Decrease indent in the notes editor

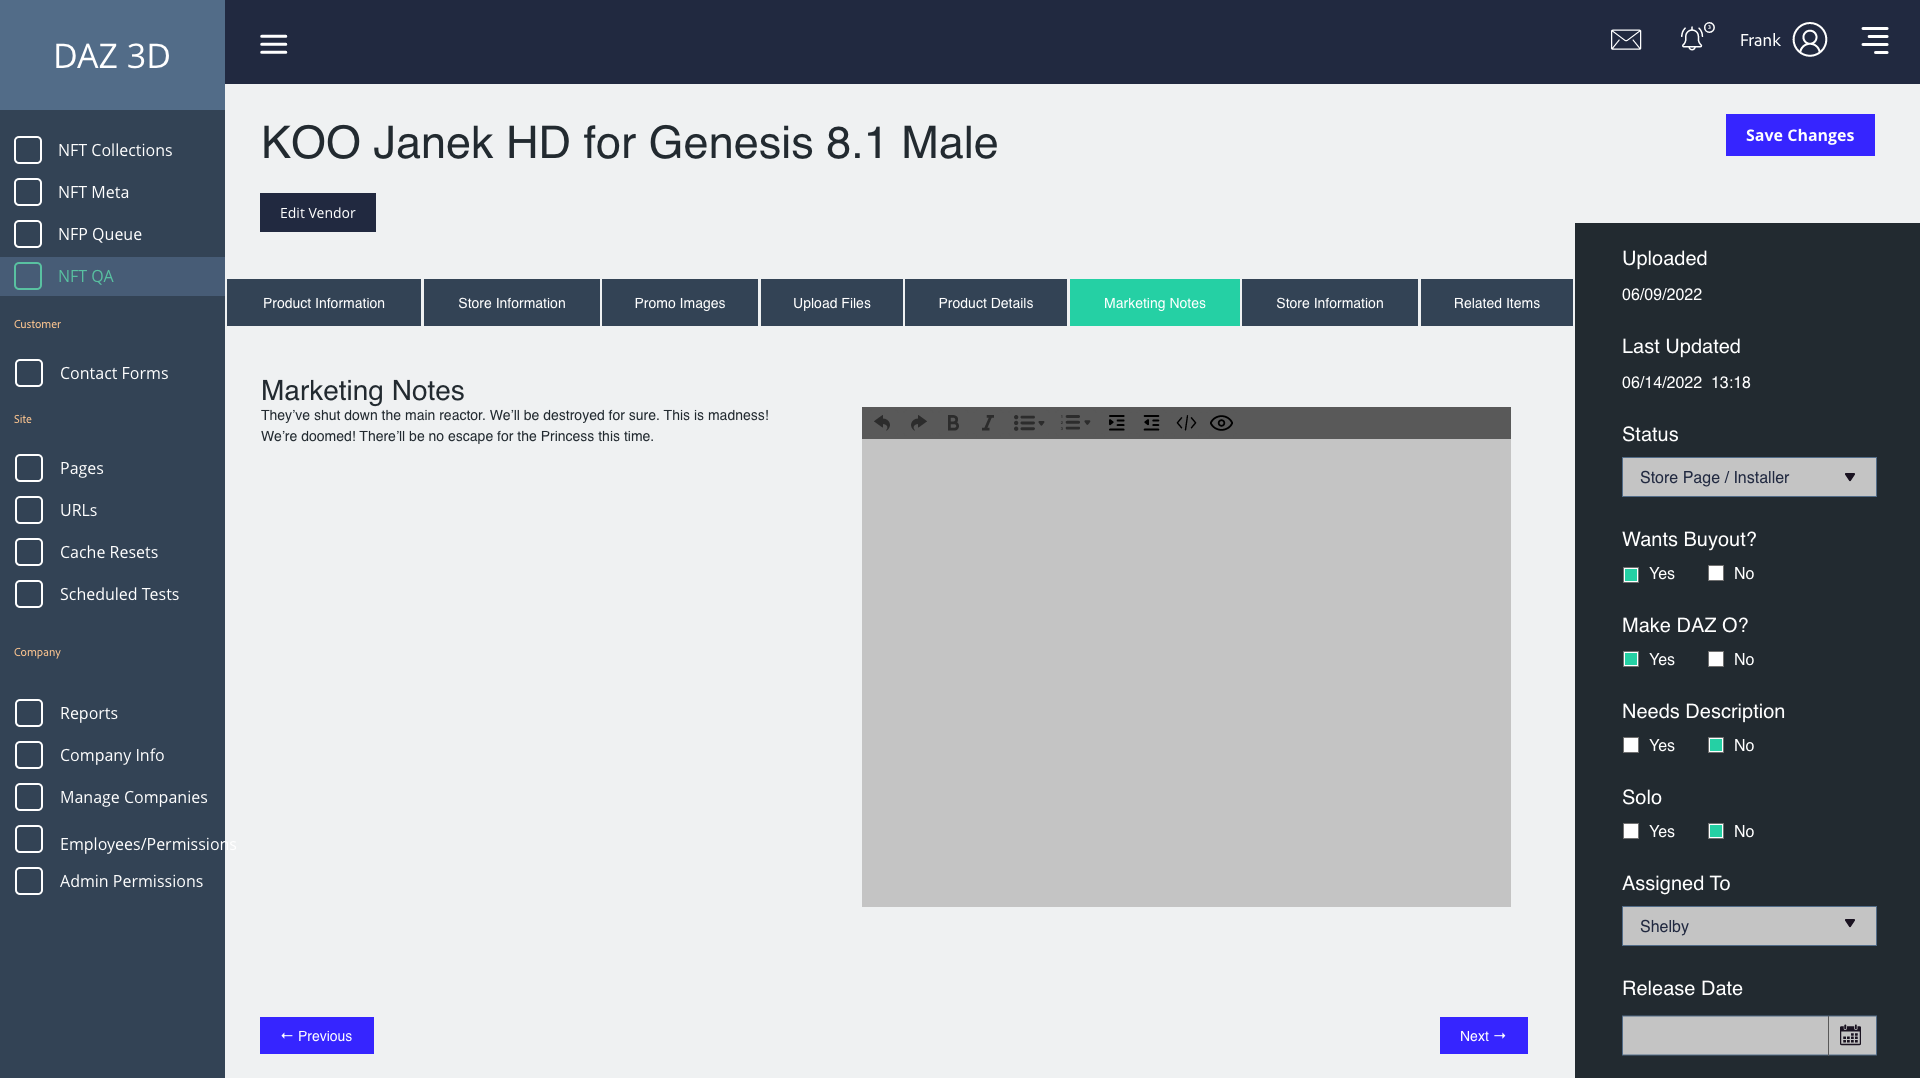pyautogui.click(x=1152, y=423)
